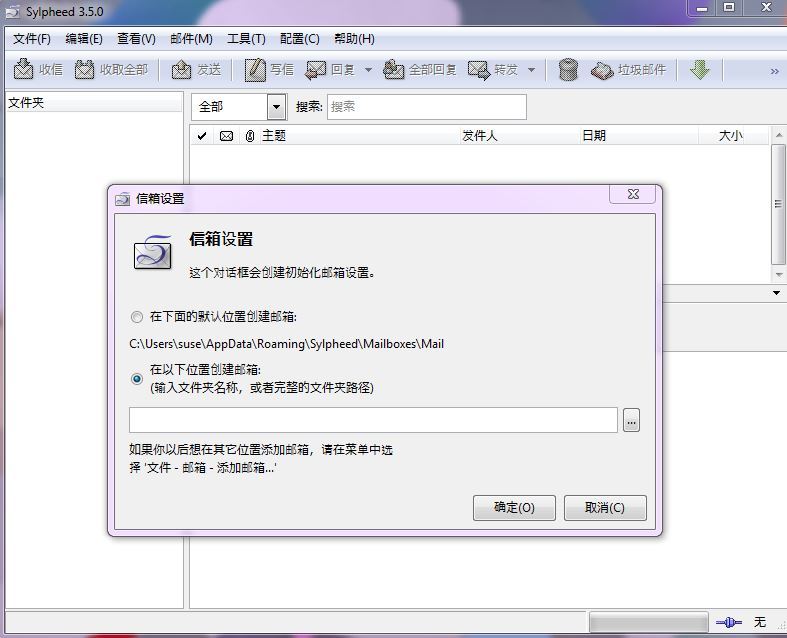Click the Sylpheed icon in main title bar
The width and height of the screenshot is (787, 638).
click(13, 12)
